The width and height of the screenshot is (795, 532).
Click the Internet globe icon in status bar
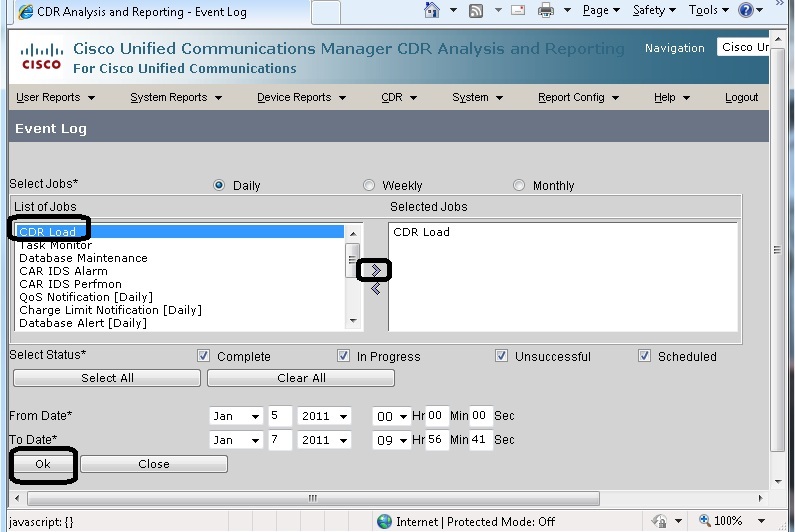384,521
